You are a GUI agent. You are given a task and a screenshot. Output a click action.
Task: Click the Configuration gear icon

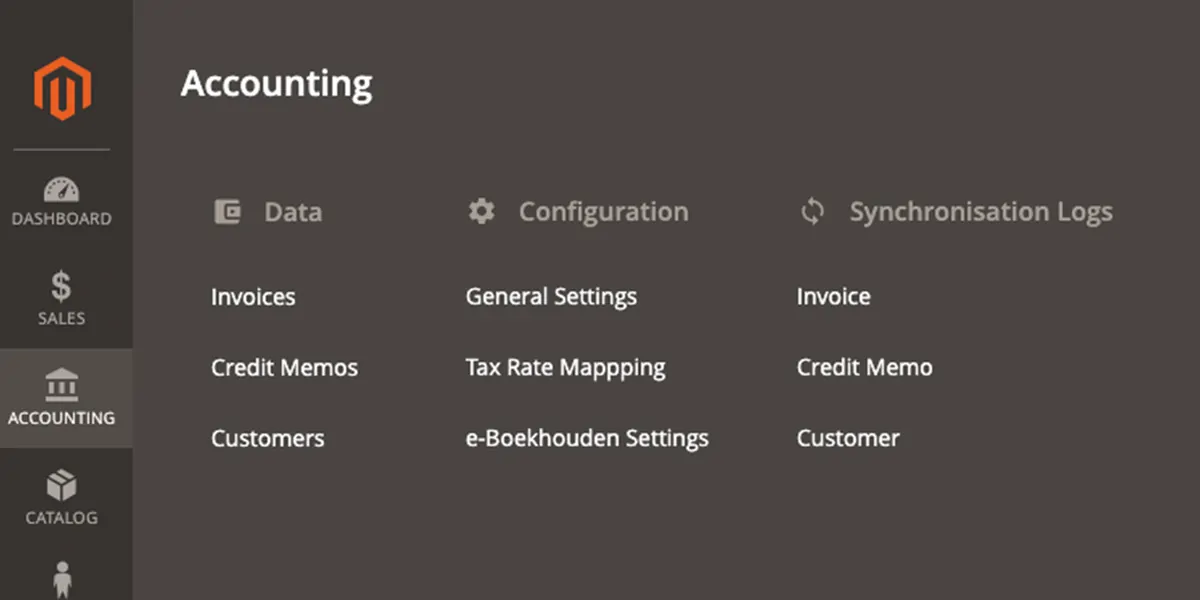(x=482, y=212)
